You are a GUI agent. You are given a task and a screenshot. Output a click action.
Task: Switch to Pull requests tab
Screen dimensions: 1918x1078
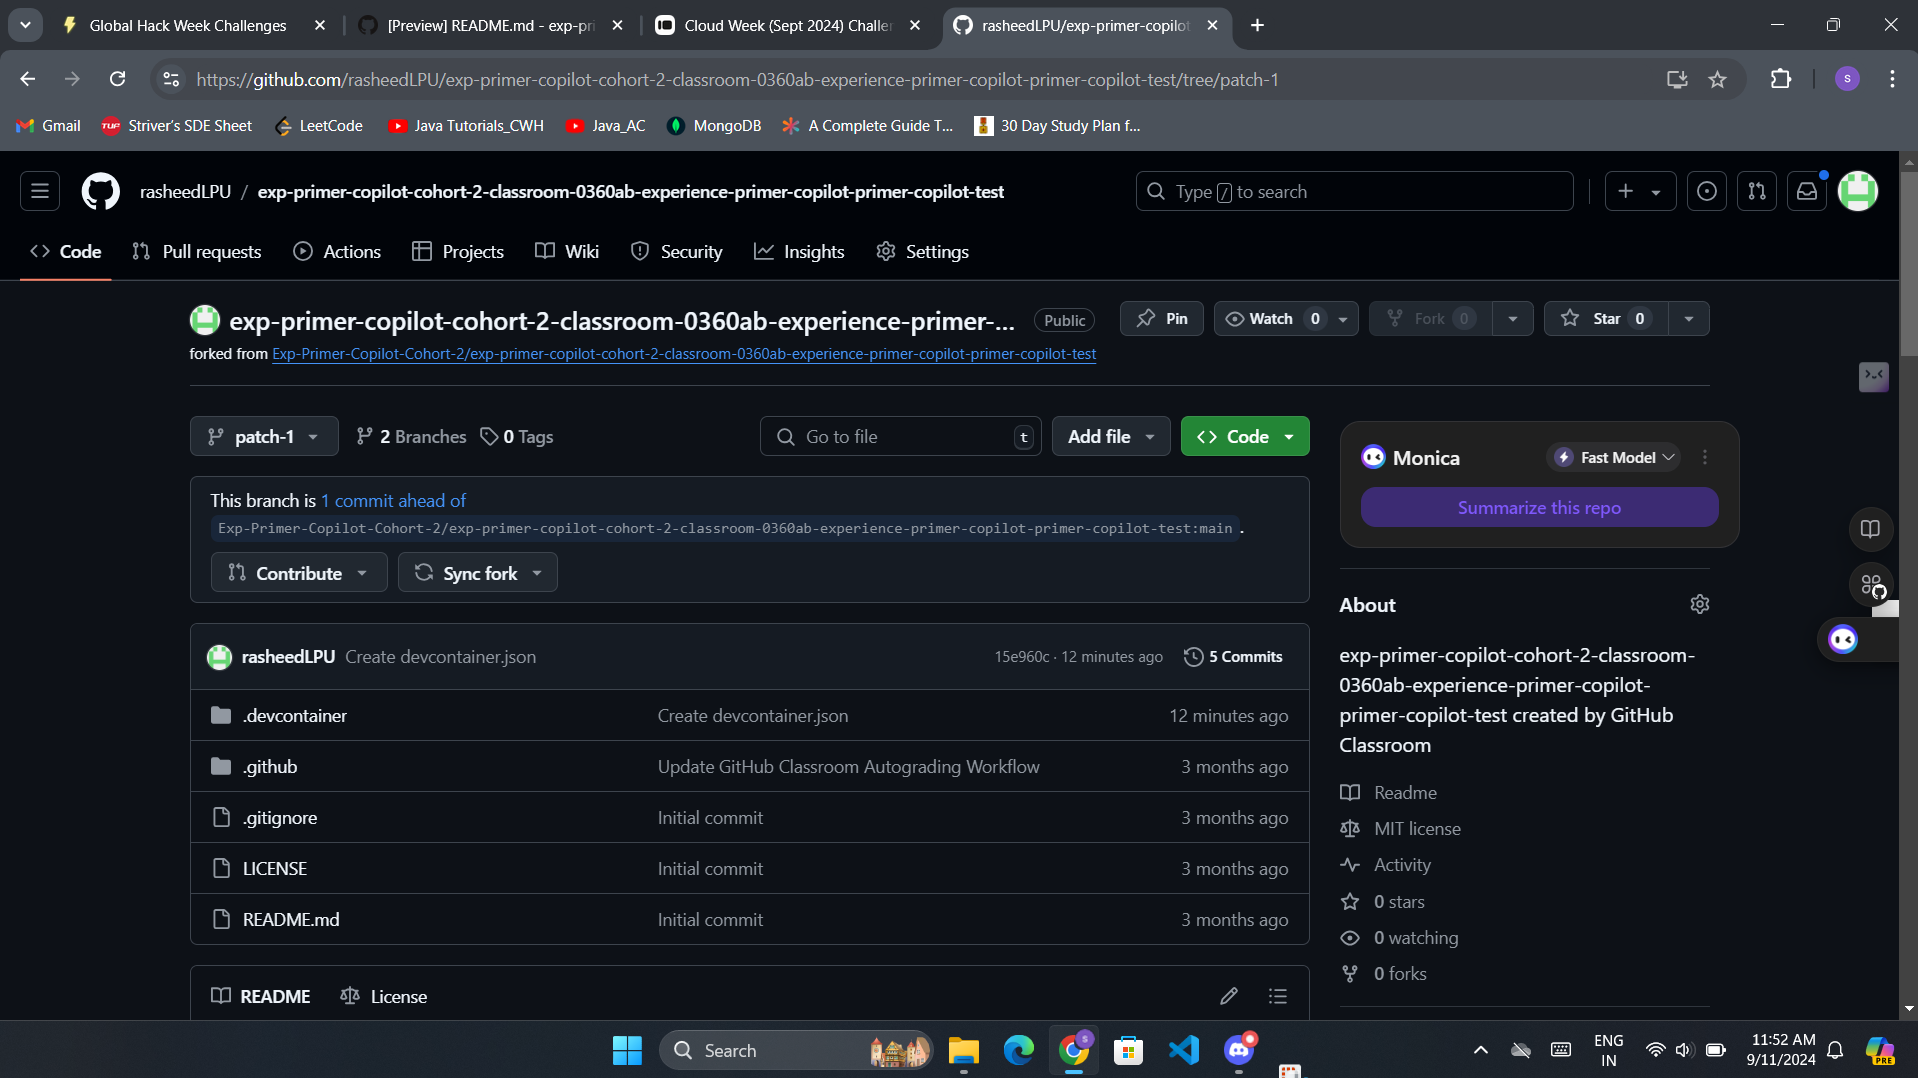click(197, 251)
